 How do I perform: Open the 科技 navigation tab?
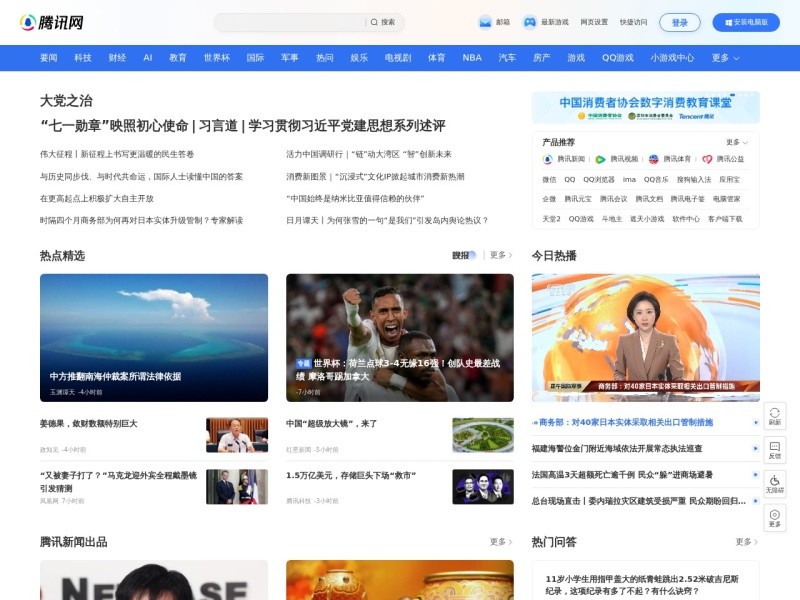tap(83, 58)
